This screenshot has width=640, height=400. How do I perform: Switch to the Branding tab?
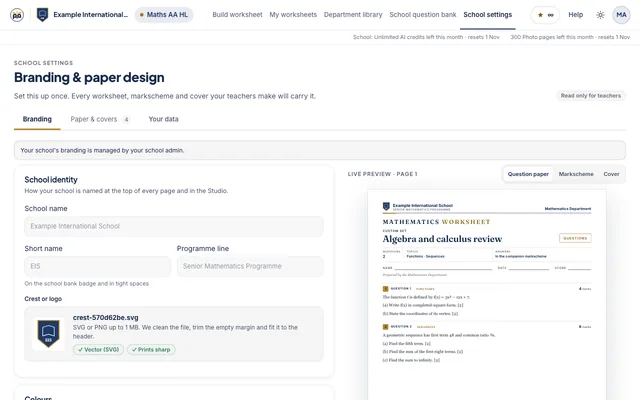click(x=37, y=119)
